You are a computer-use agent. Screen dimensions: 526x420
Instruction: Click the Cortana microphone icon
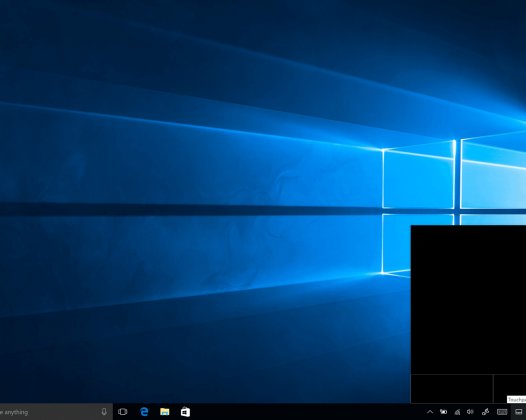(104, 412)
